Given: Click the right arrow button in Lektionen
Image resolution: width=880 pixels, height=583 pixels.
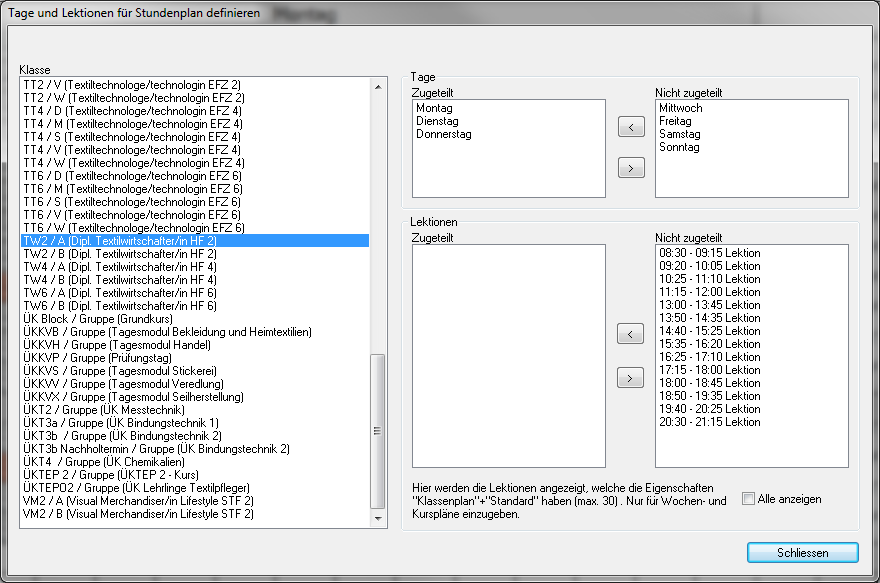Looking at the screenshot, I should click(x=631, y=377).
